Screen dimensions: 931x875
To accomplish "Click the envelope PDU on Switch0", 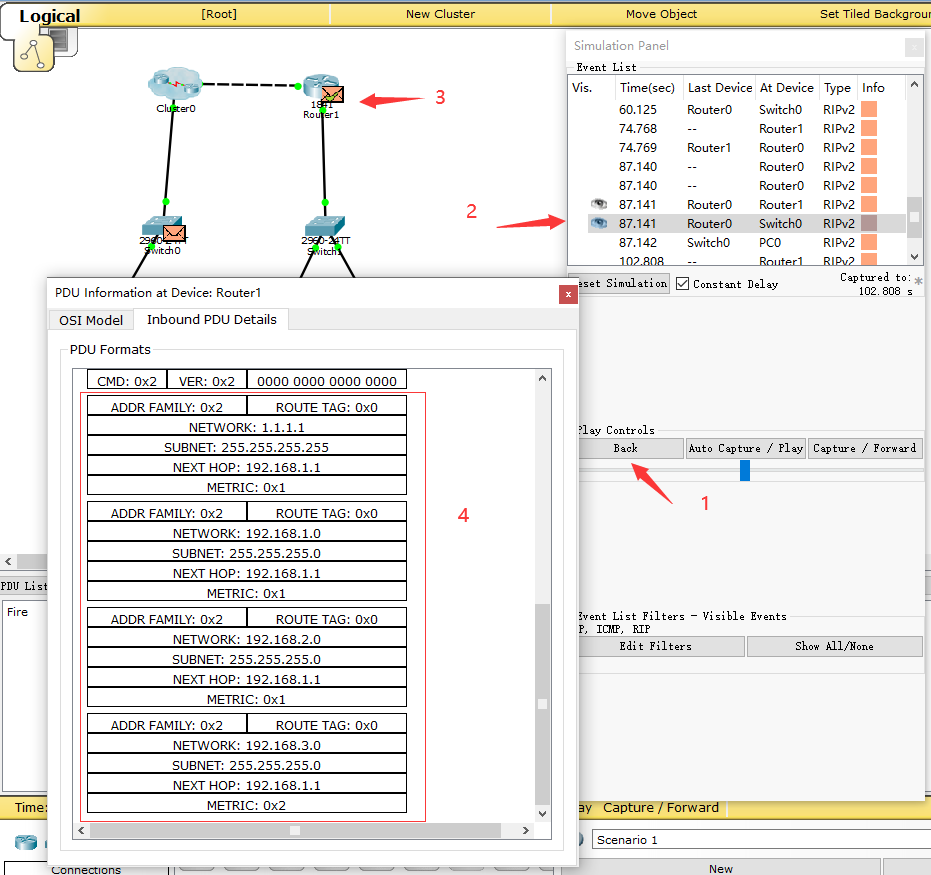I will coord(175,233).
